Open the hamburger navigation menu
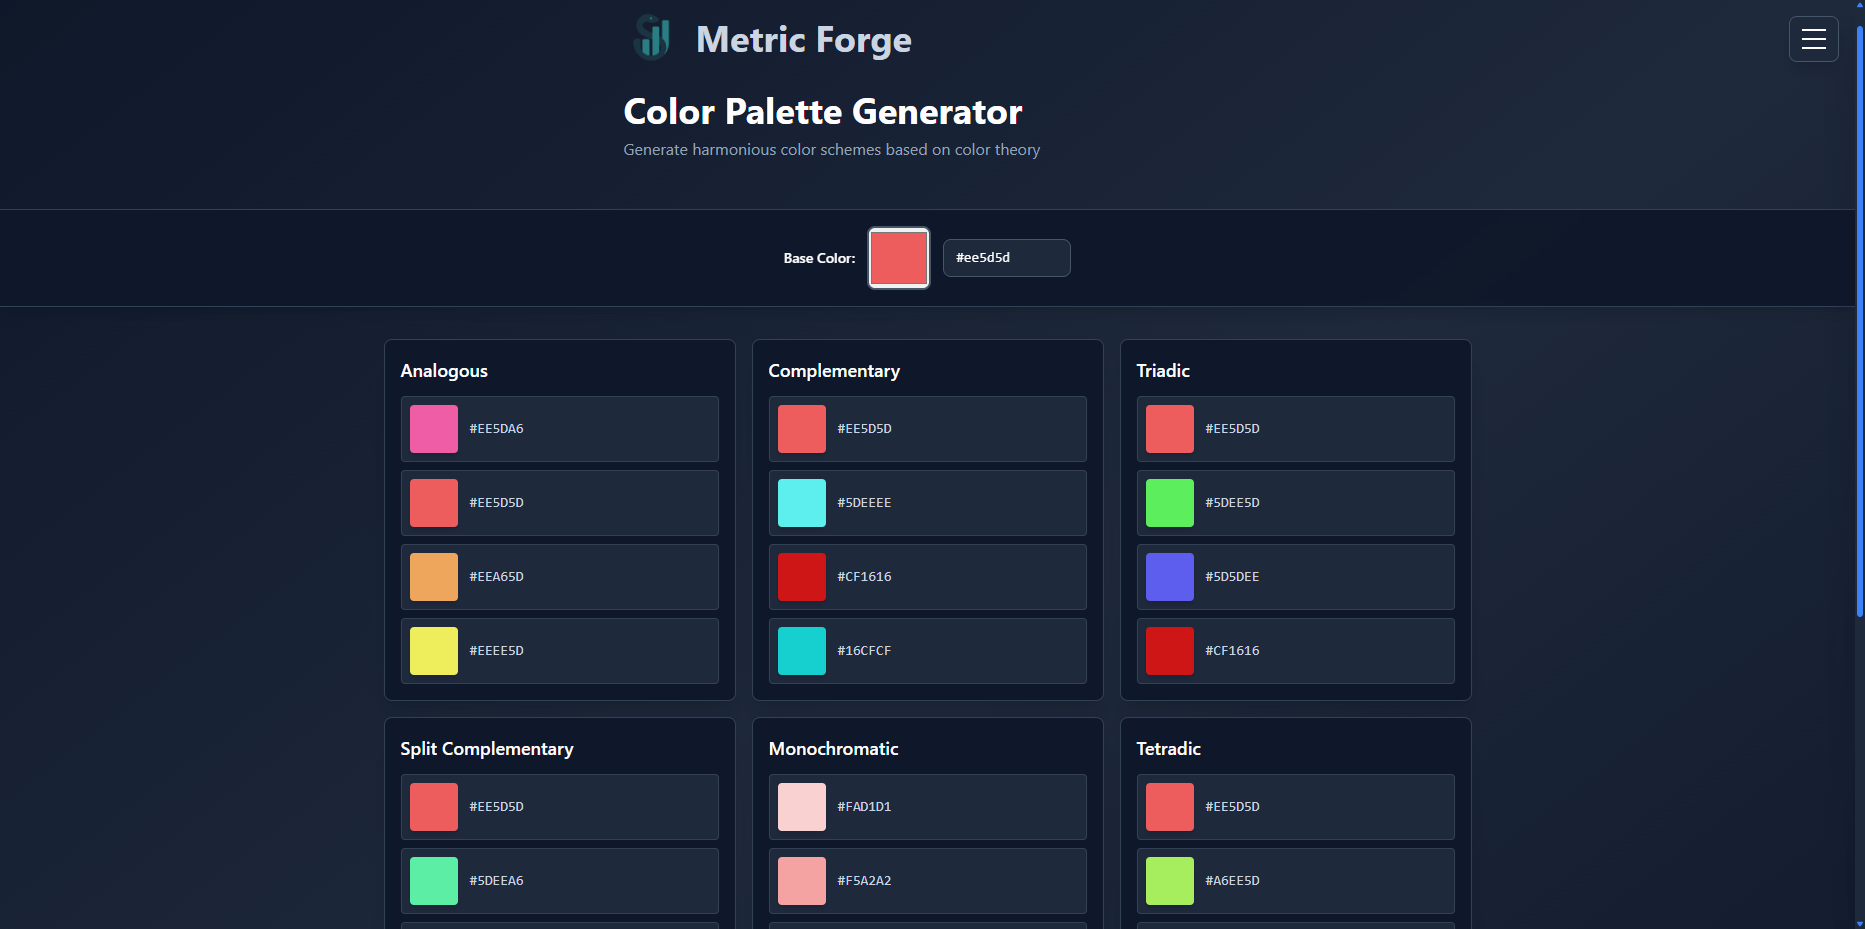The width and height of the screenshot is (1865, 929). pos(1813,39)
